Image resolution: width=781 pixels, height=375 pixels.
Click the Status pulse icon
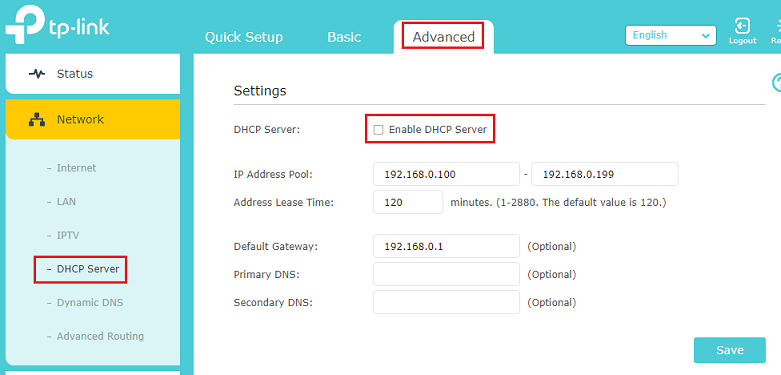click(37, 74)
